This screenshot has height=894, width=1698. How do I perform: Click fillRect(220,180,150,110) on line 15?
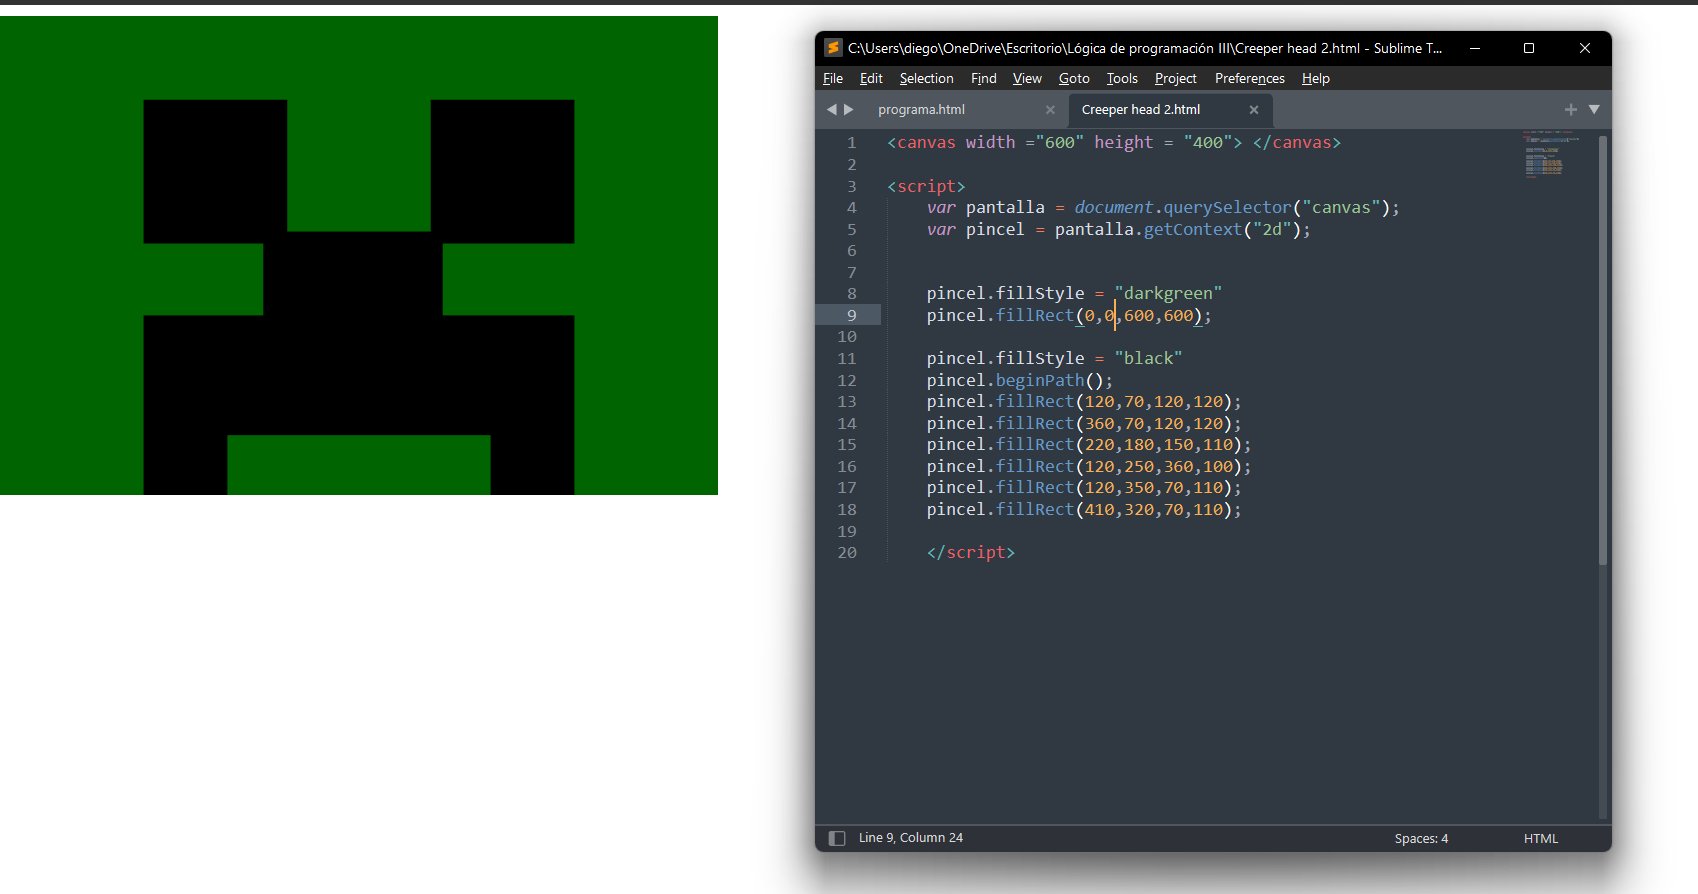pos(1119,445)
